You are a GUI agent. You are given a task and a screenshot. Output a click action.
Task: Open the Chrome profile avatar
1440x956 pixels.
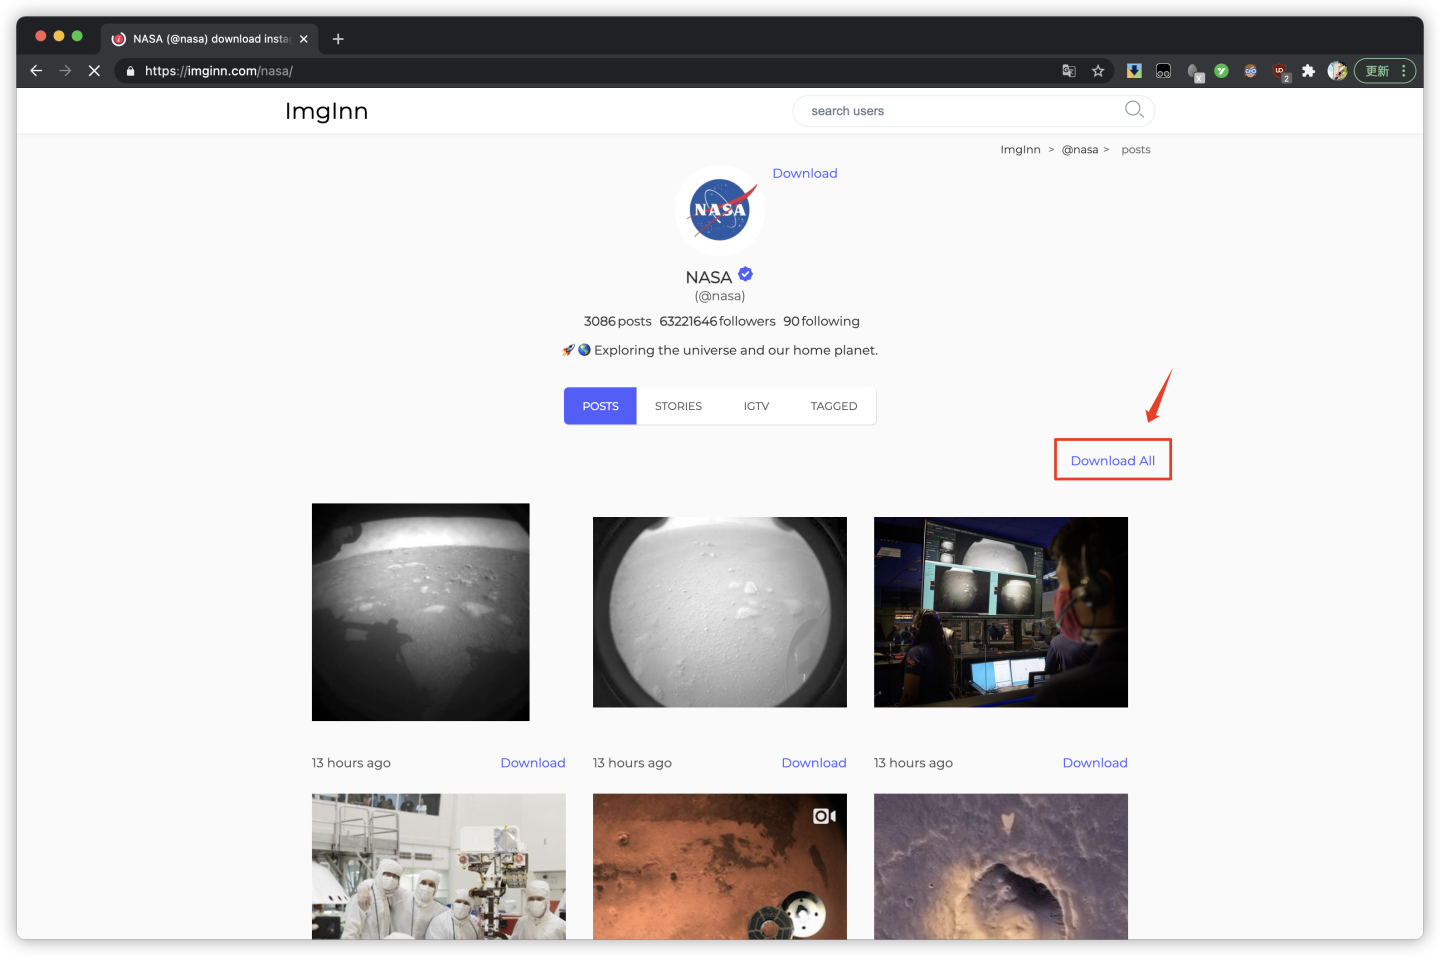pyautogui.click(x=1337, y=71)
